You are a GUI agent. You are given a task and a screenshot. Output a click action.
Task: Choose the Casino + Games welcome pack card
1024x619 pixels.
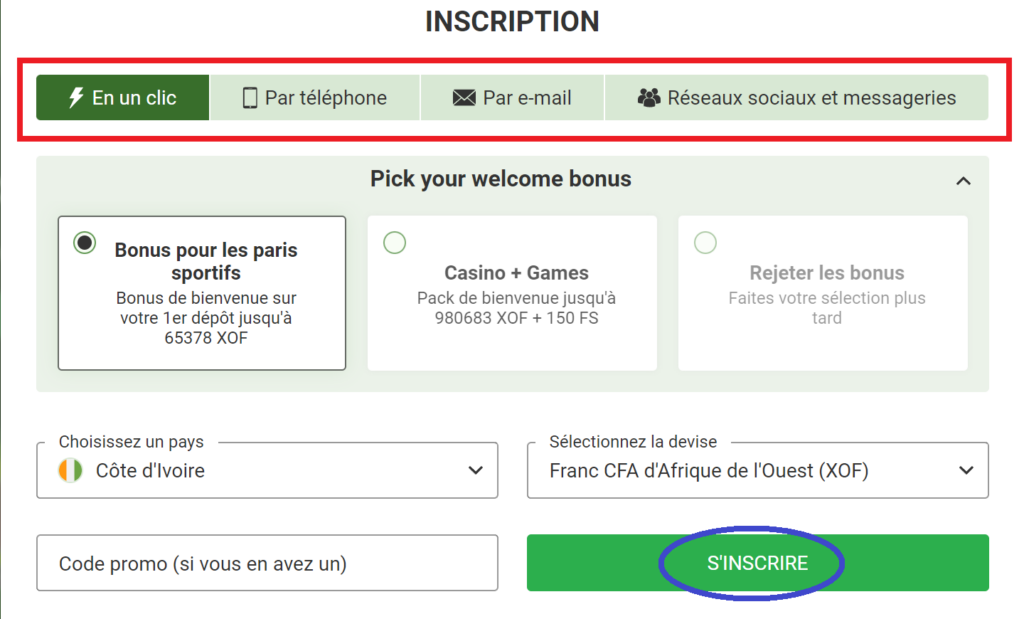[512, 292]
